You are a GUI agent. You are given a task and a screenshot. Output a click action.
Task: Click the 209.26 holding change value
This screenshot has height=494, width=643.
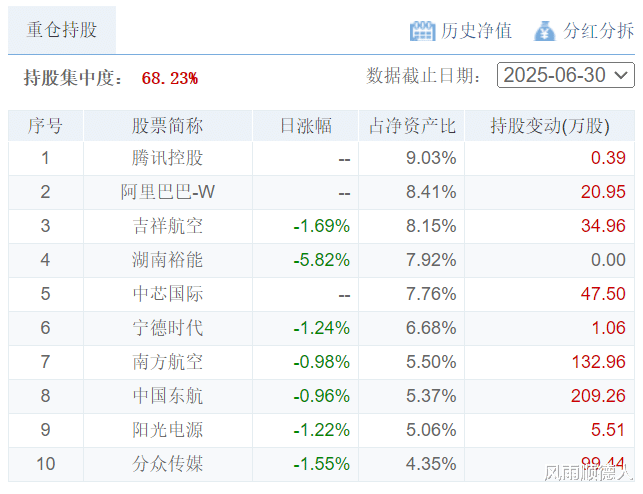[598, 396]
